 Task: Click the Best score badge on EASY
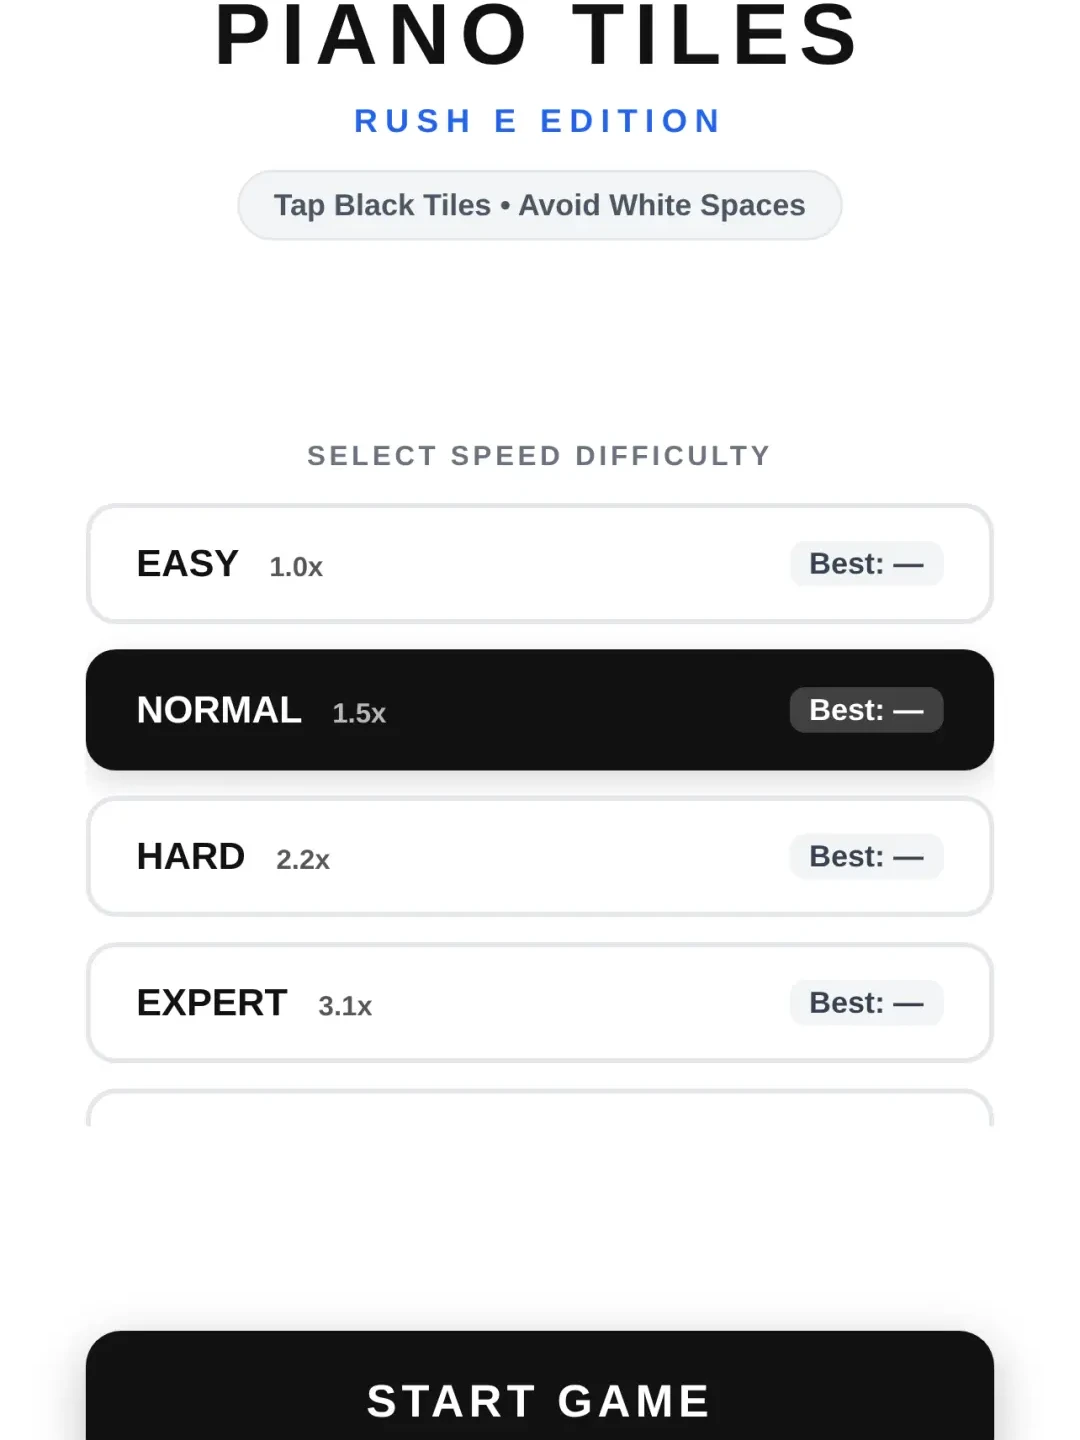tap(866, 564)
